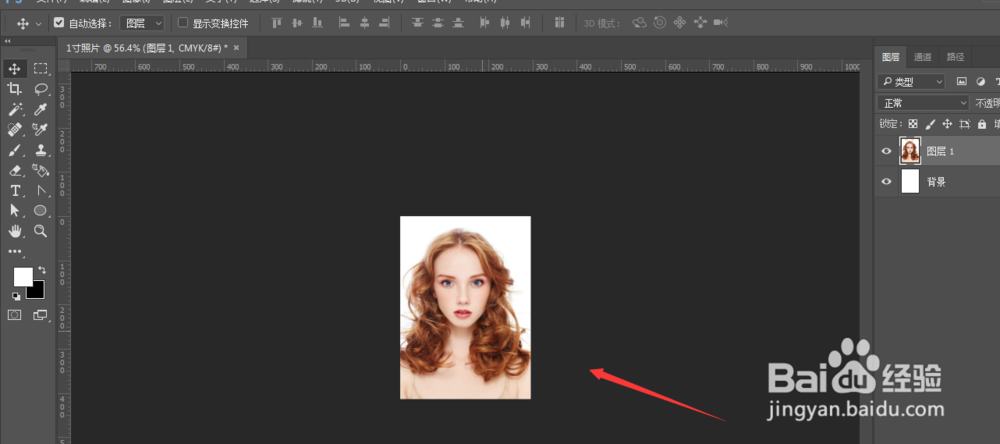The image size is (1000, 444).
Task: Click the 3D rotate mode icon
Action: (639, 23)
